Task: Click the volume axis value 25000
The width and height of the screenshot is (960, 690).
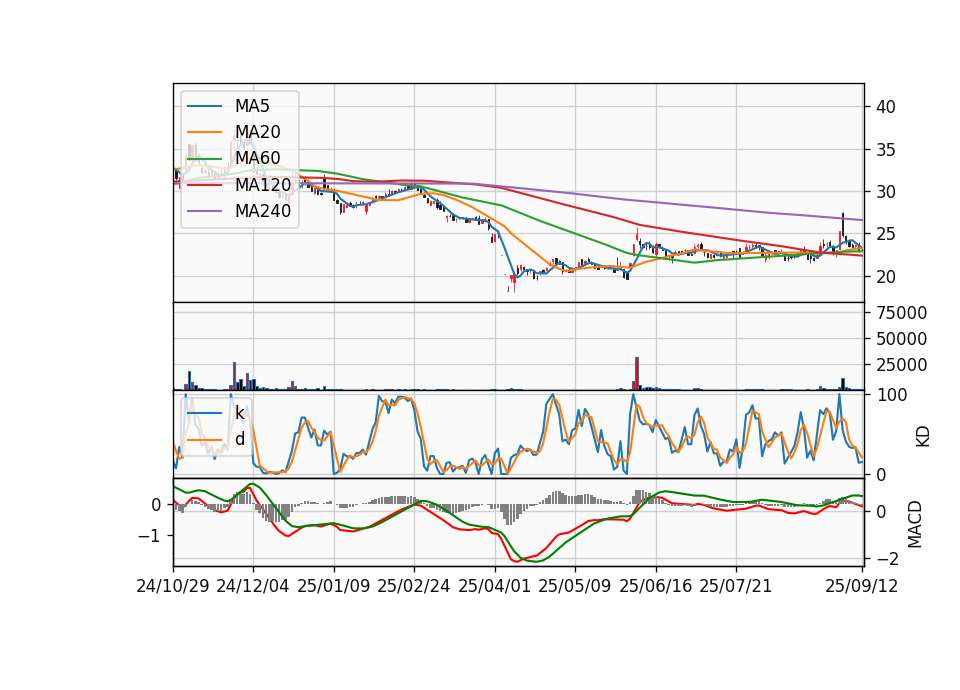Action: (x=902, y=365)
